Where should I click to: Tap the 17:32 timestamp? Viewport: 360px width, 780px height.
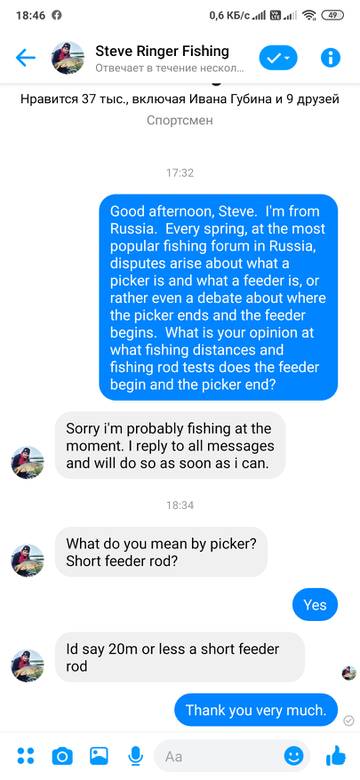coord(180,173)
